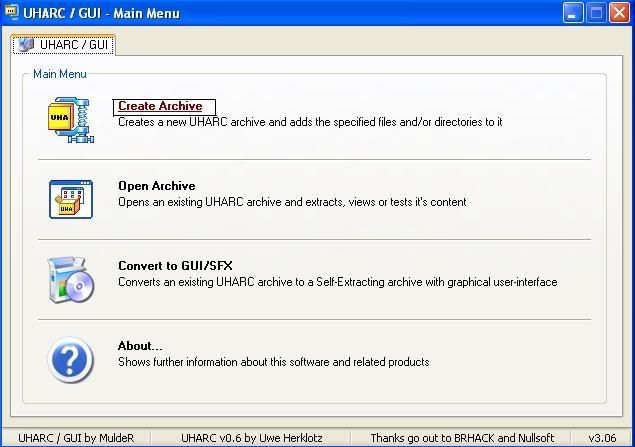Click the v3.06 version status entry
Image resolution: width=635 pixels, height=447 pixels.
[603, 438]
